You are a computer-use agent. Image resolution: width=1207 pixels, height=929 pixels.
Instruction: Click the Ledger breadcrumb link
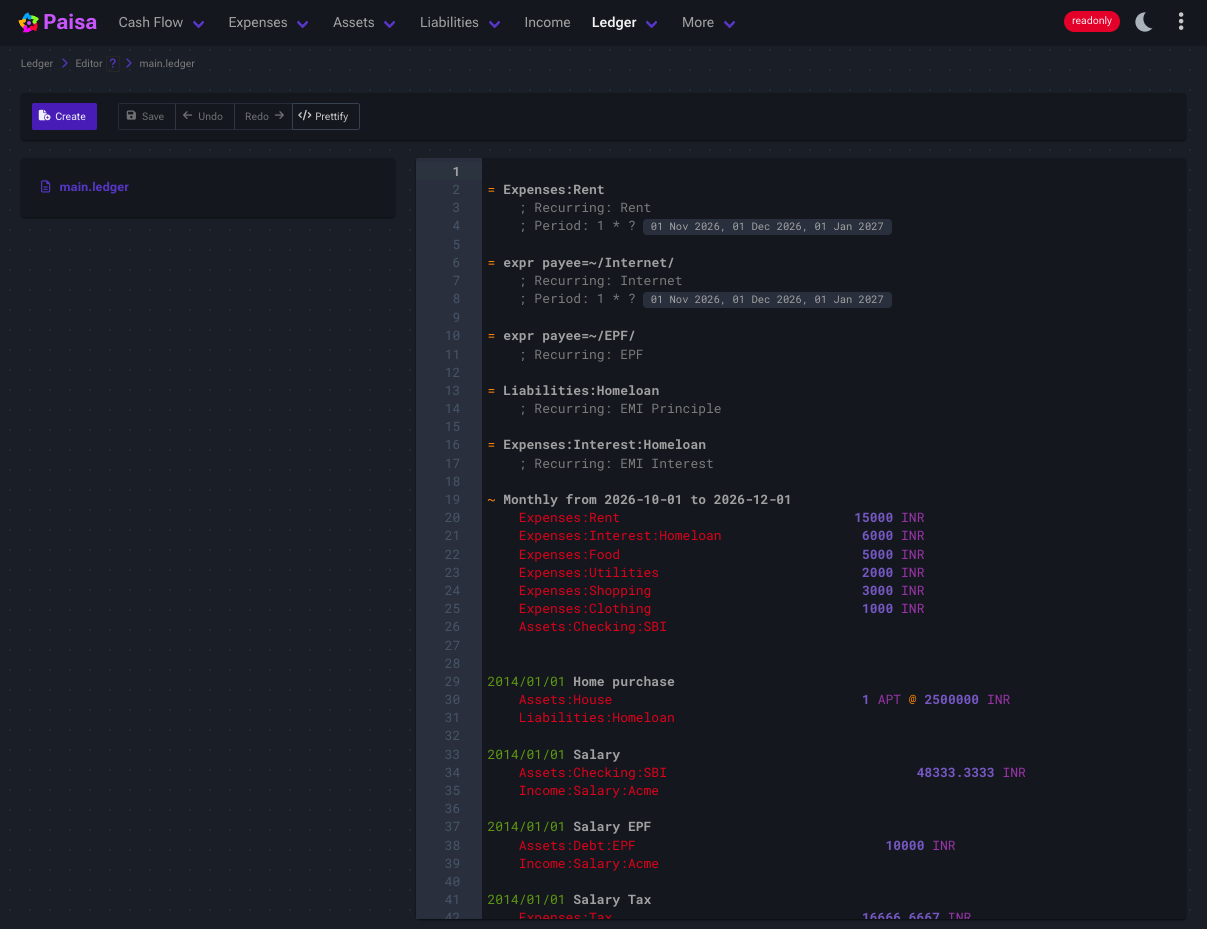click(x=37, y=64)
